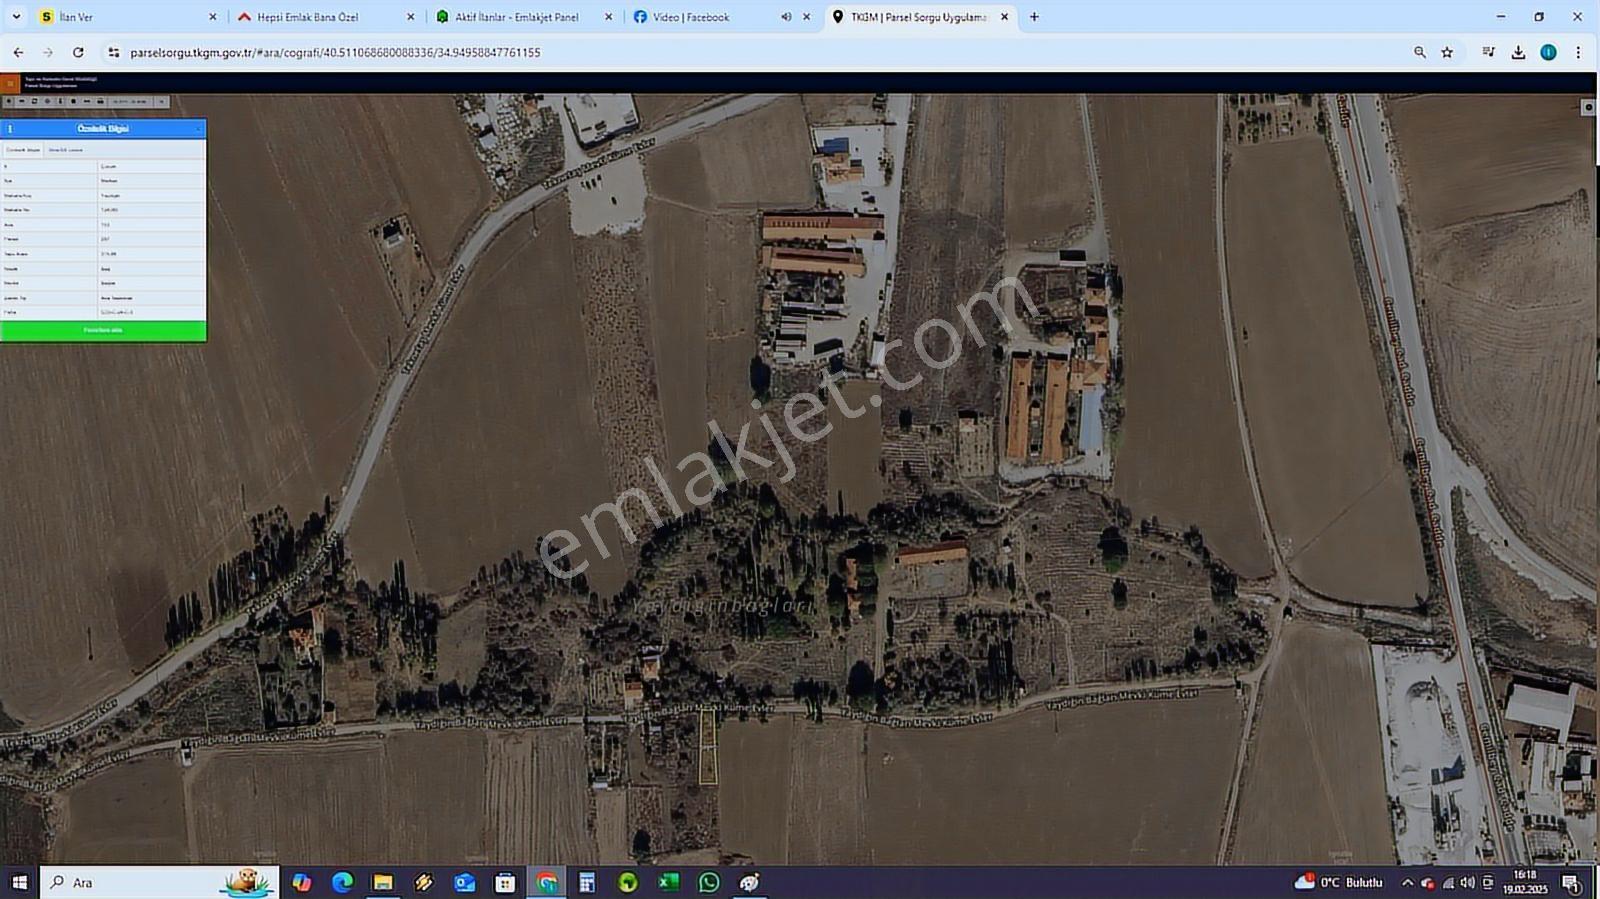The width and height of the screenshot is (1600, 899).
Task: Open Copilot from the taskbar
Action: 301,882
